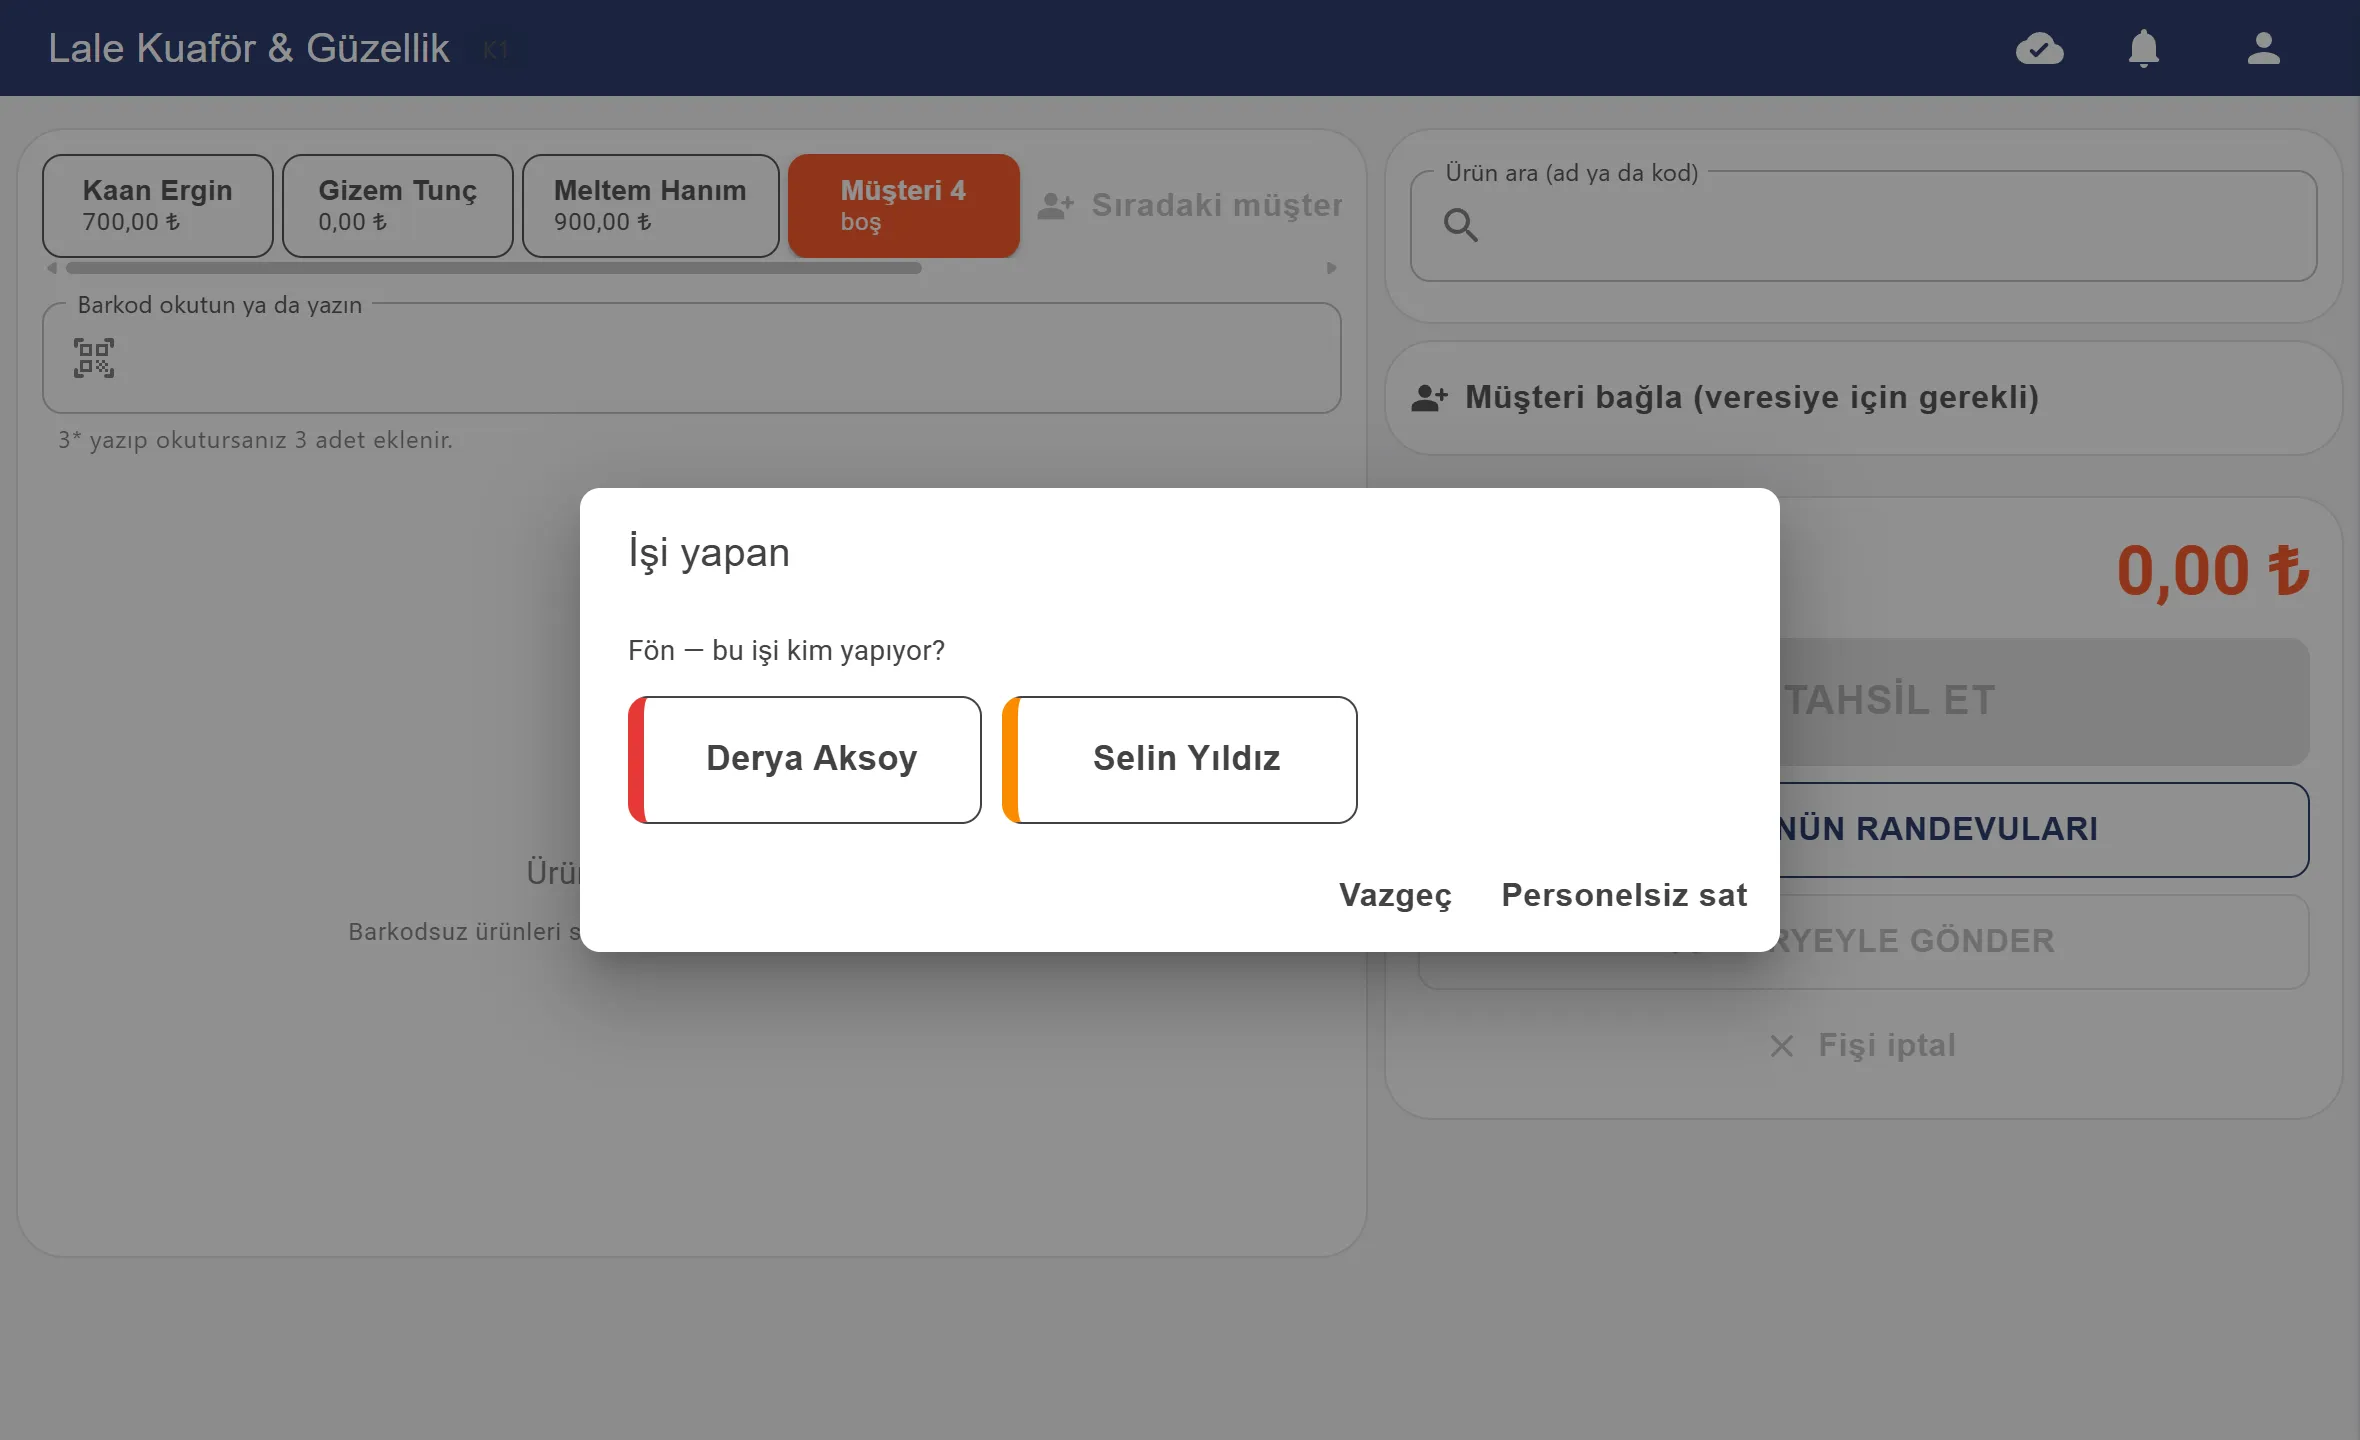Click the right scroll arrow of tabs
The height and width of the screenshot is (1440, 2360).
(x=1331, y=268)
